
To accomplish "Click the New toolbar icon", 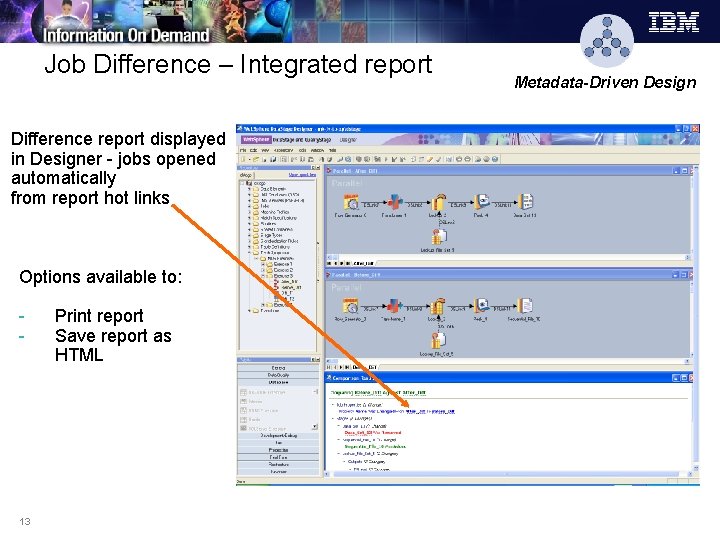I will pos(244,159).
